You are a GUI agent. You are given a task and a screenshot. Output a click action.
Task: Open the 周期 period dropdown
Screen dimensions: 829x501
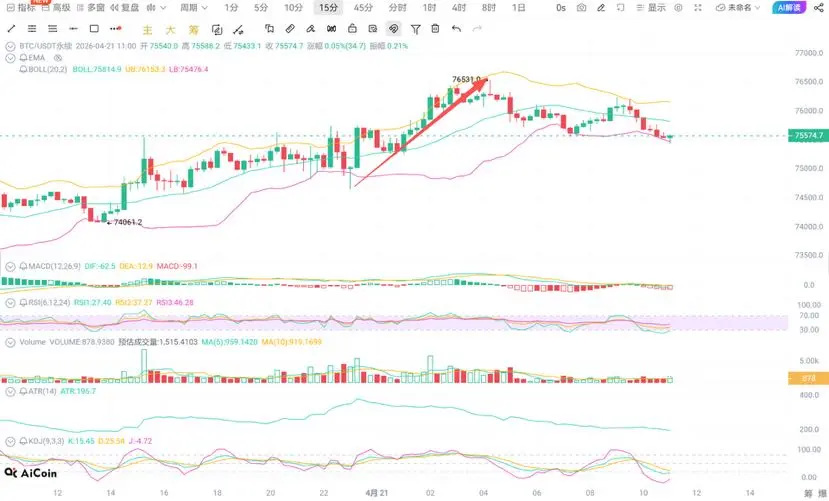(194, 7)
